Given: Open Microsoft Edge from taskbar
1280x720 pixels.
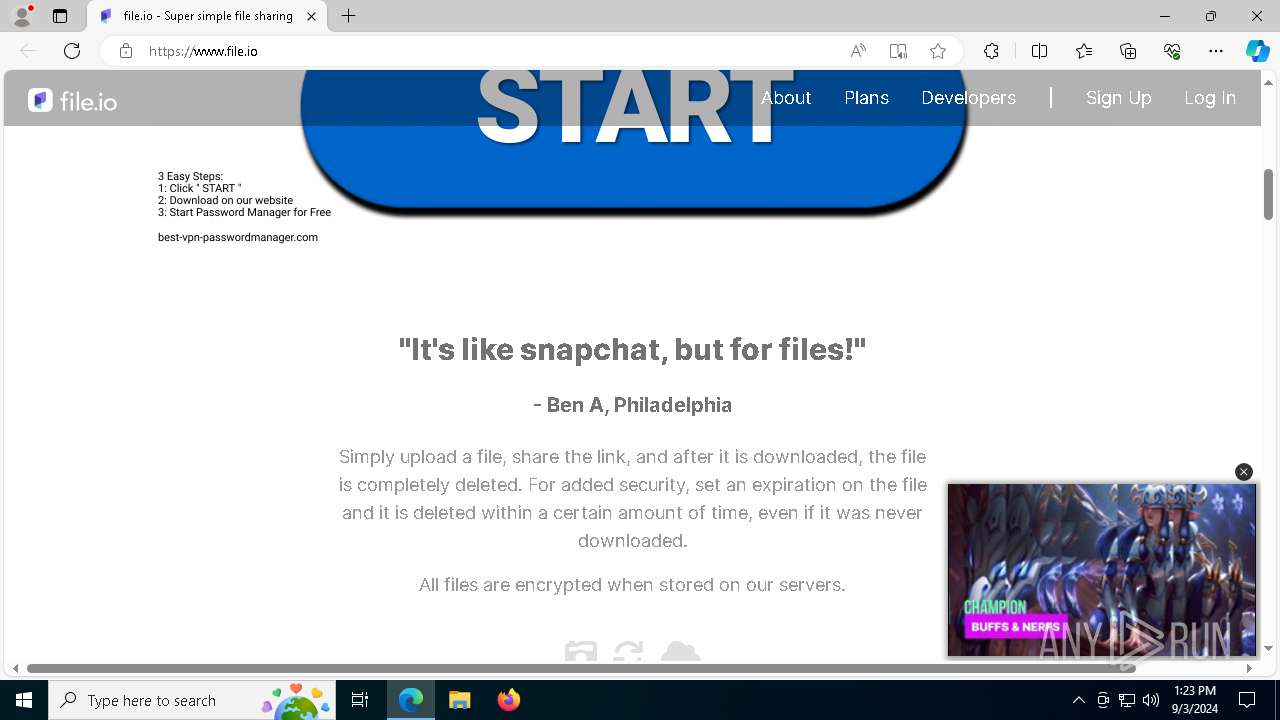Looking at the screenshot, I should (x=411, y=700).
